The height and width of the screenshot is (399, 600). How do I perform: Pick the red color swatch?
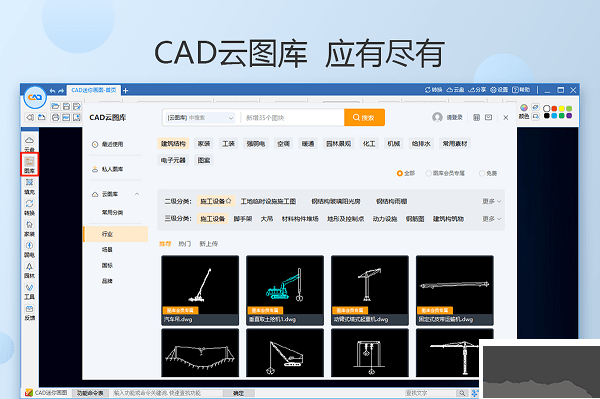[554, 109]
